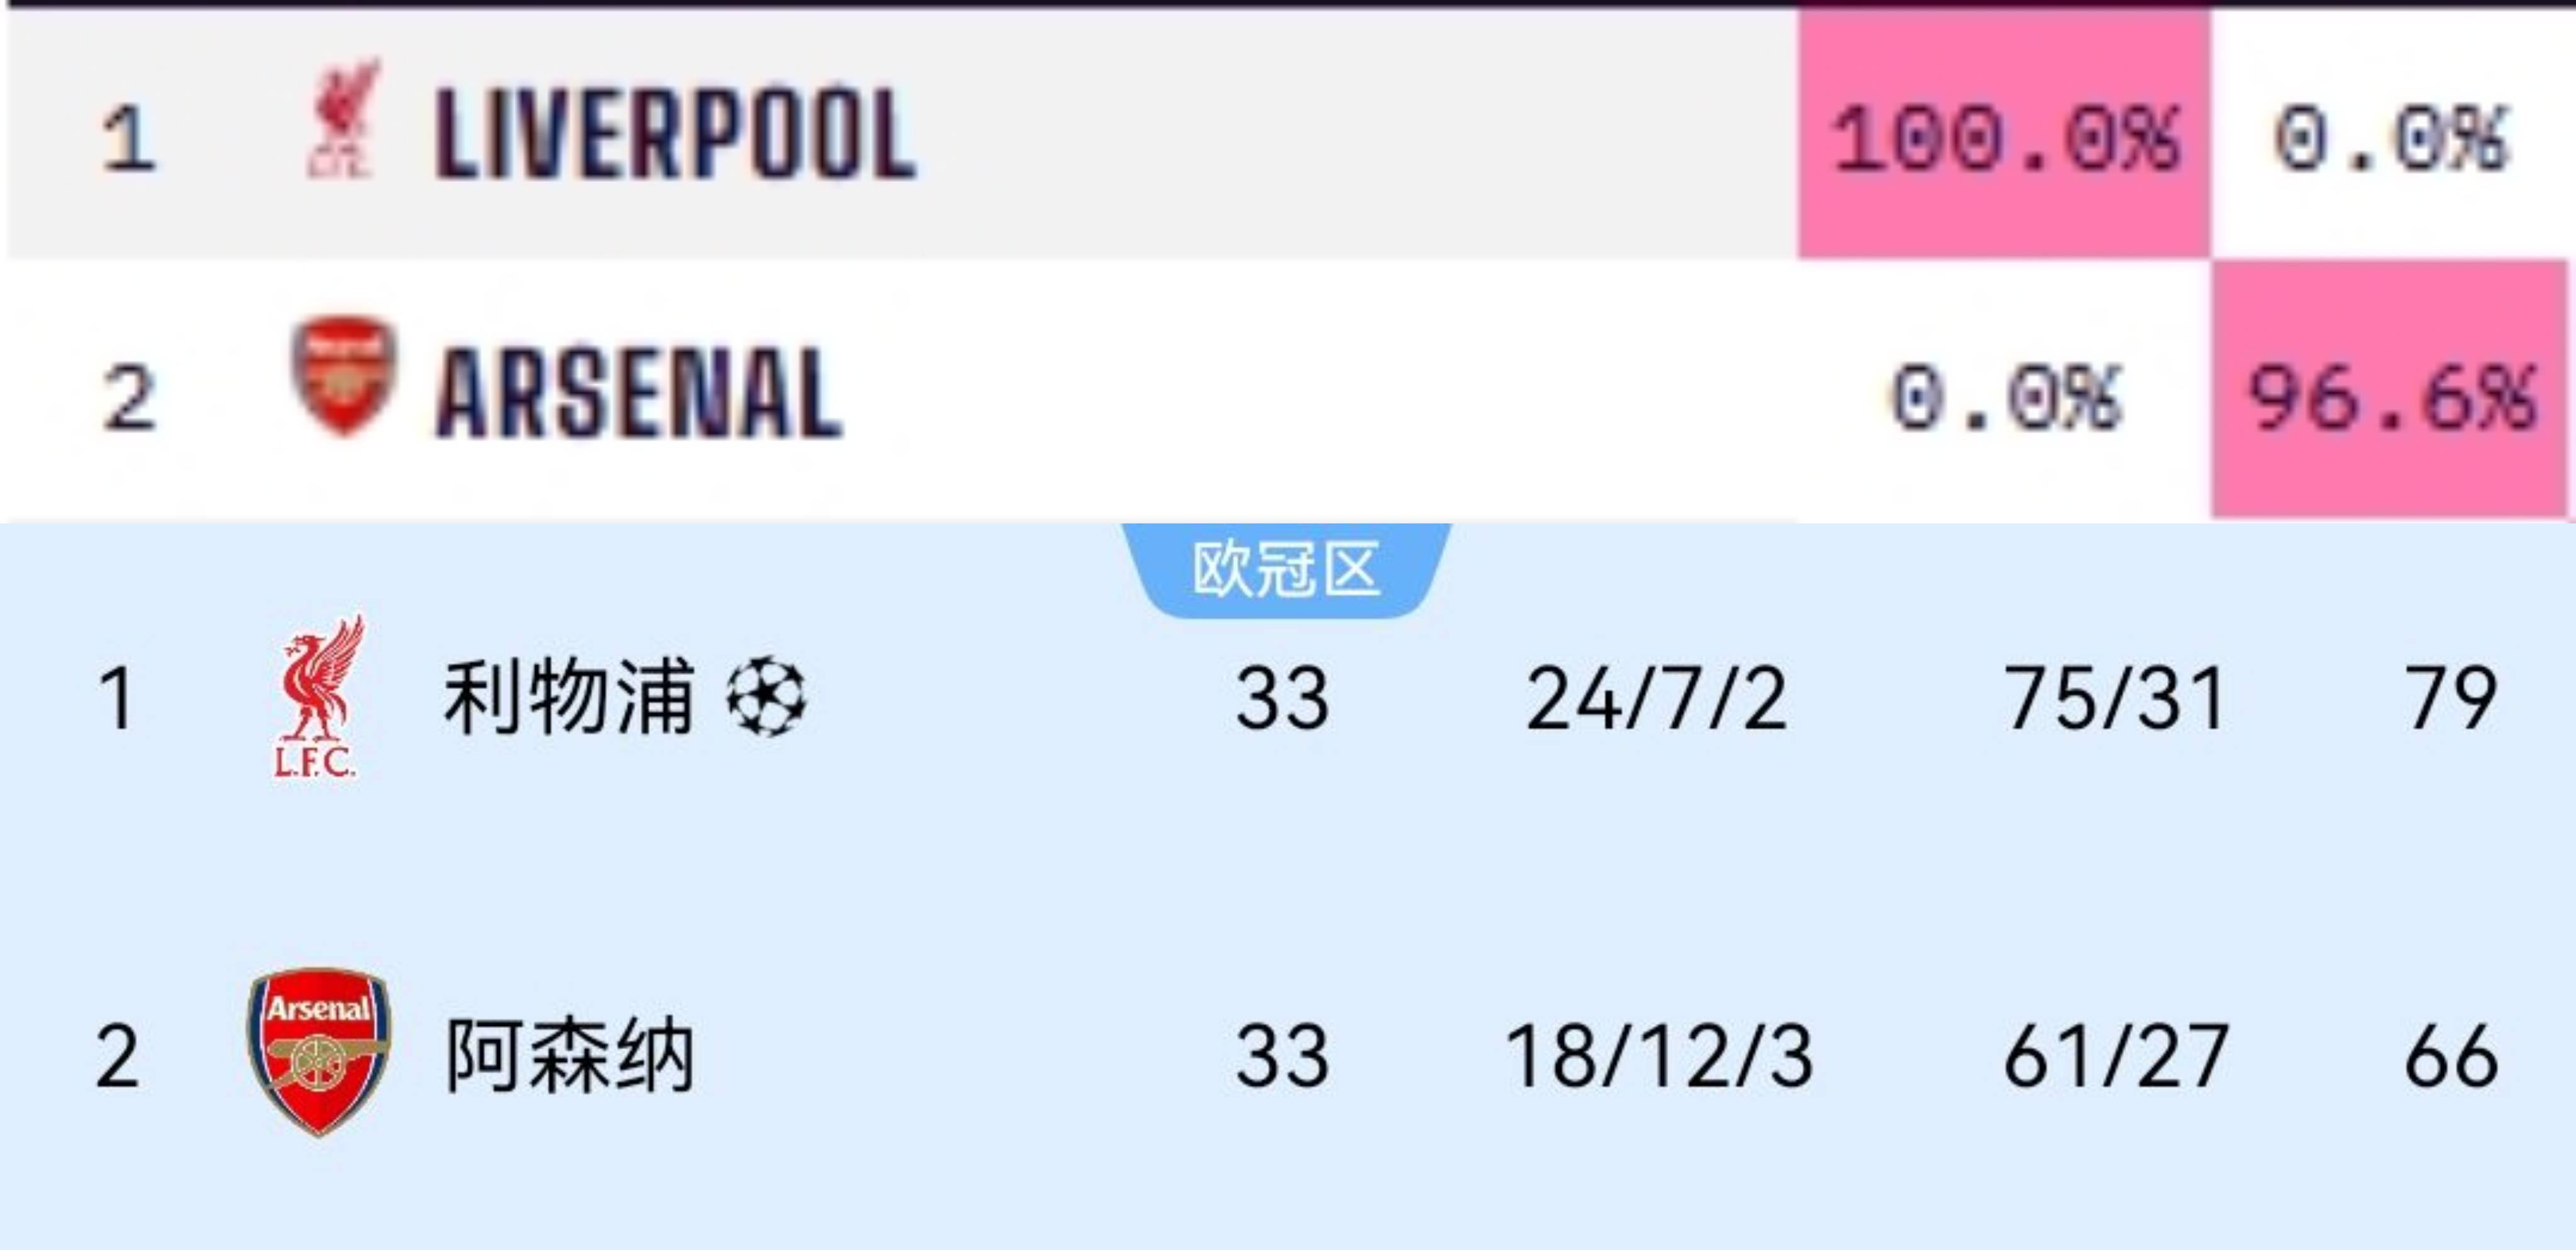
Task: Click the pink 100.0% probability cell
Action: [2004, 134]
